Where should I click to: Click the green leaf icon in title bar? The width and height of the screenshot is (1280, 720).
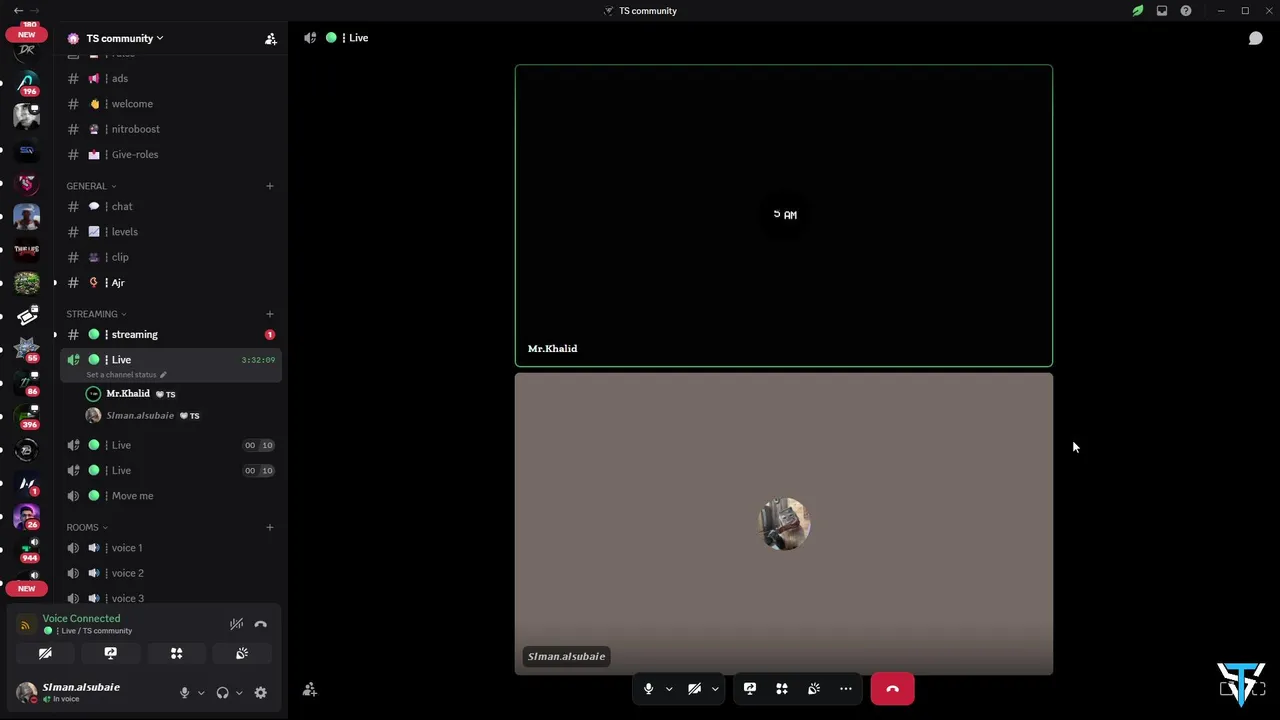click(1138, 11)
